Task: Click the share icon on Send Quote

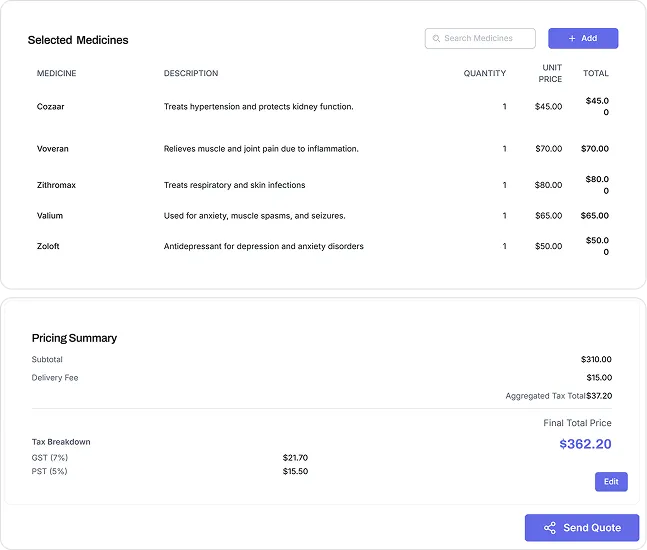Action: pyautogui.click(x=549, y=528)
